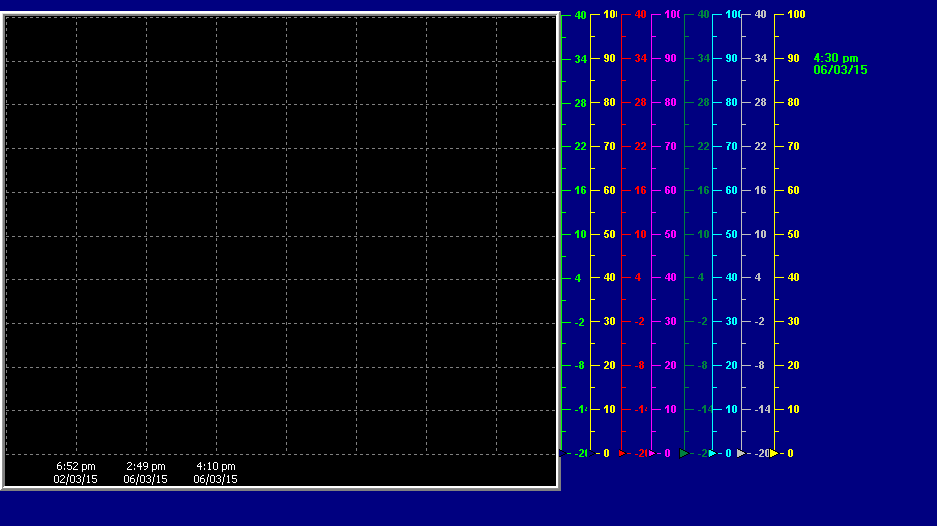The width and height of the screenshot is (937, 526).
Task: Click the bright green axis 40 label
Action: [580, 15]
